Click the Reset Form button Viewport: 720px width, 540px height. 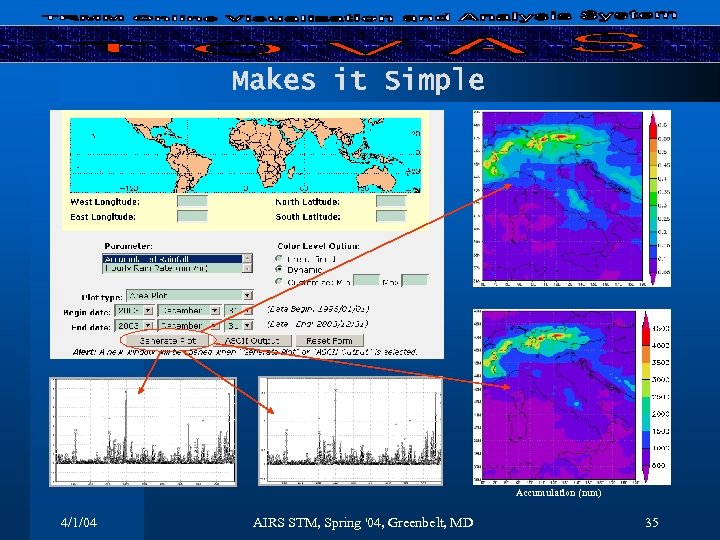[x=329, y=341]
